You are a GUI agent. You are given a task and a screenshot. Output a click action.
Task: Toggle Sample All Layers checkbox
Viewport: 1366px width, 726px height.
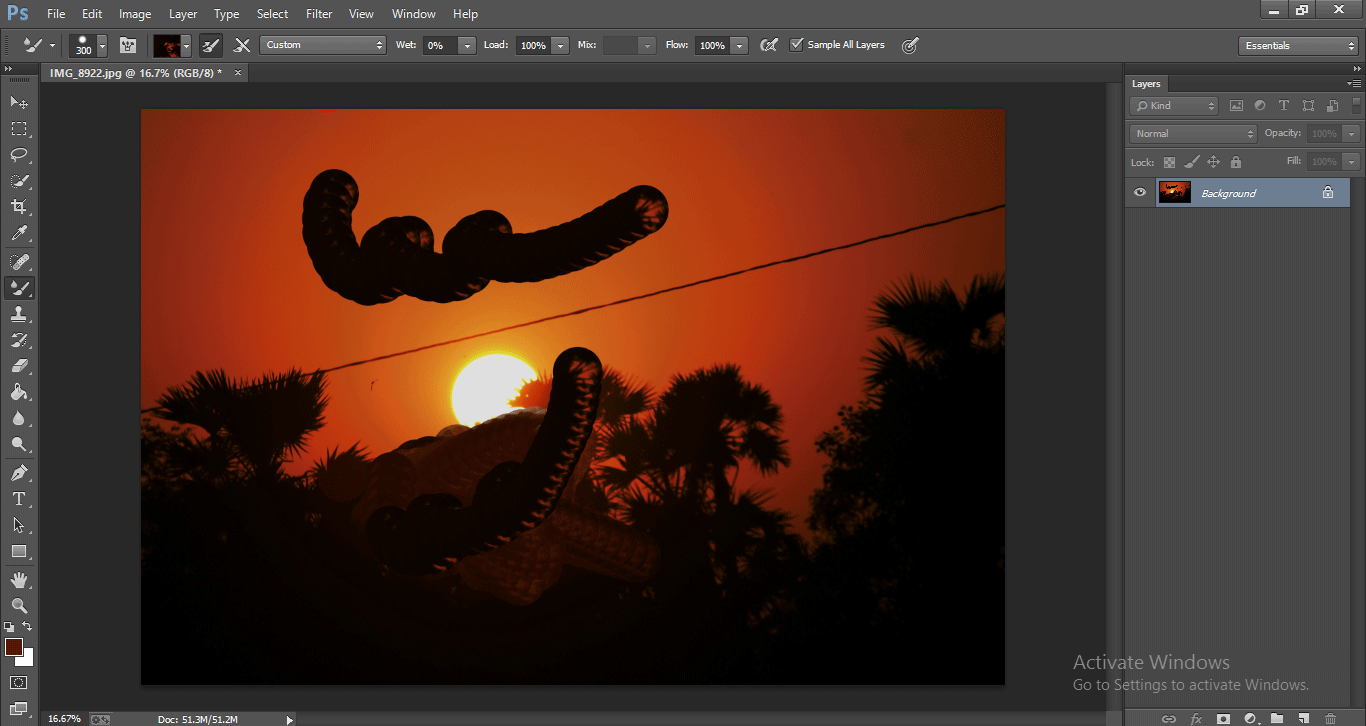[797, 45]
